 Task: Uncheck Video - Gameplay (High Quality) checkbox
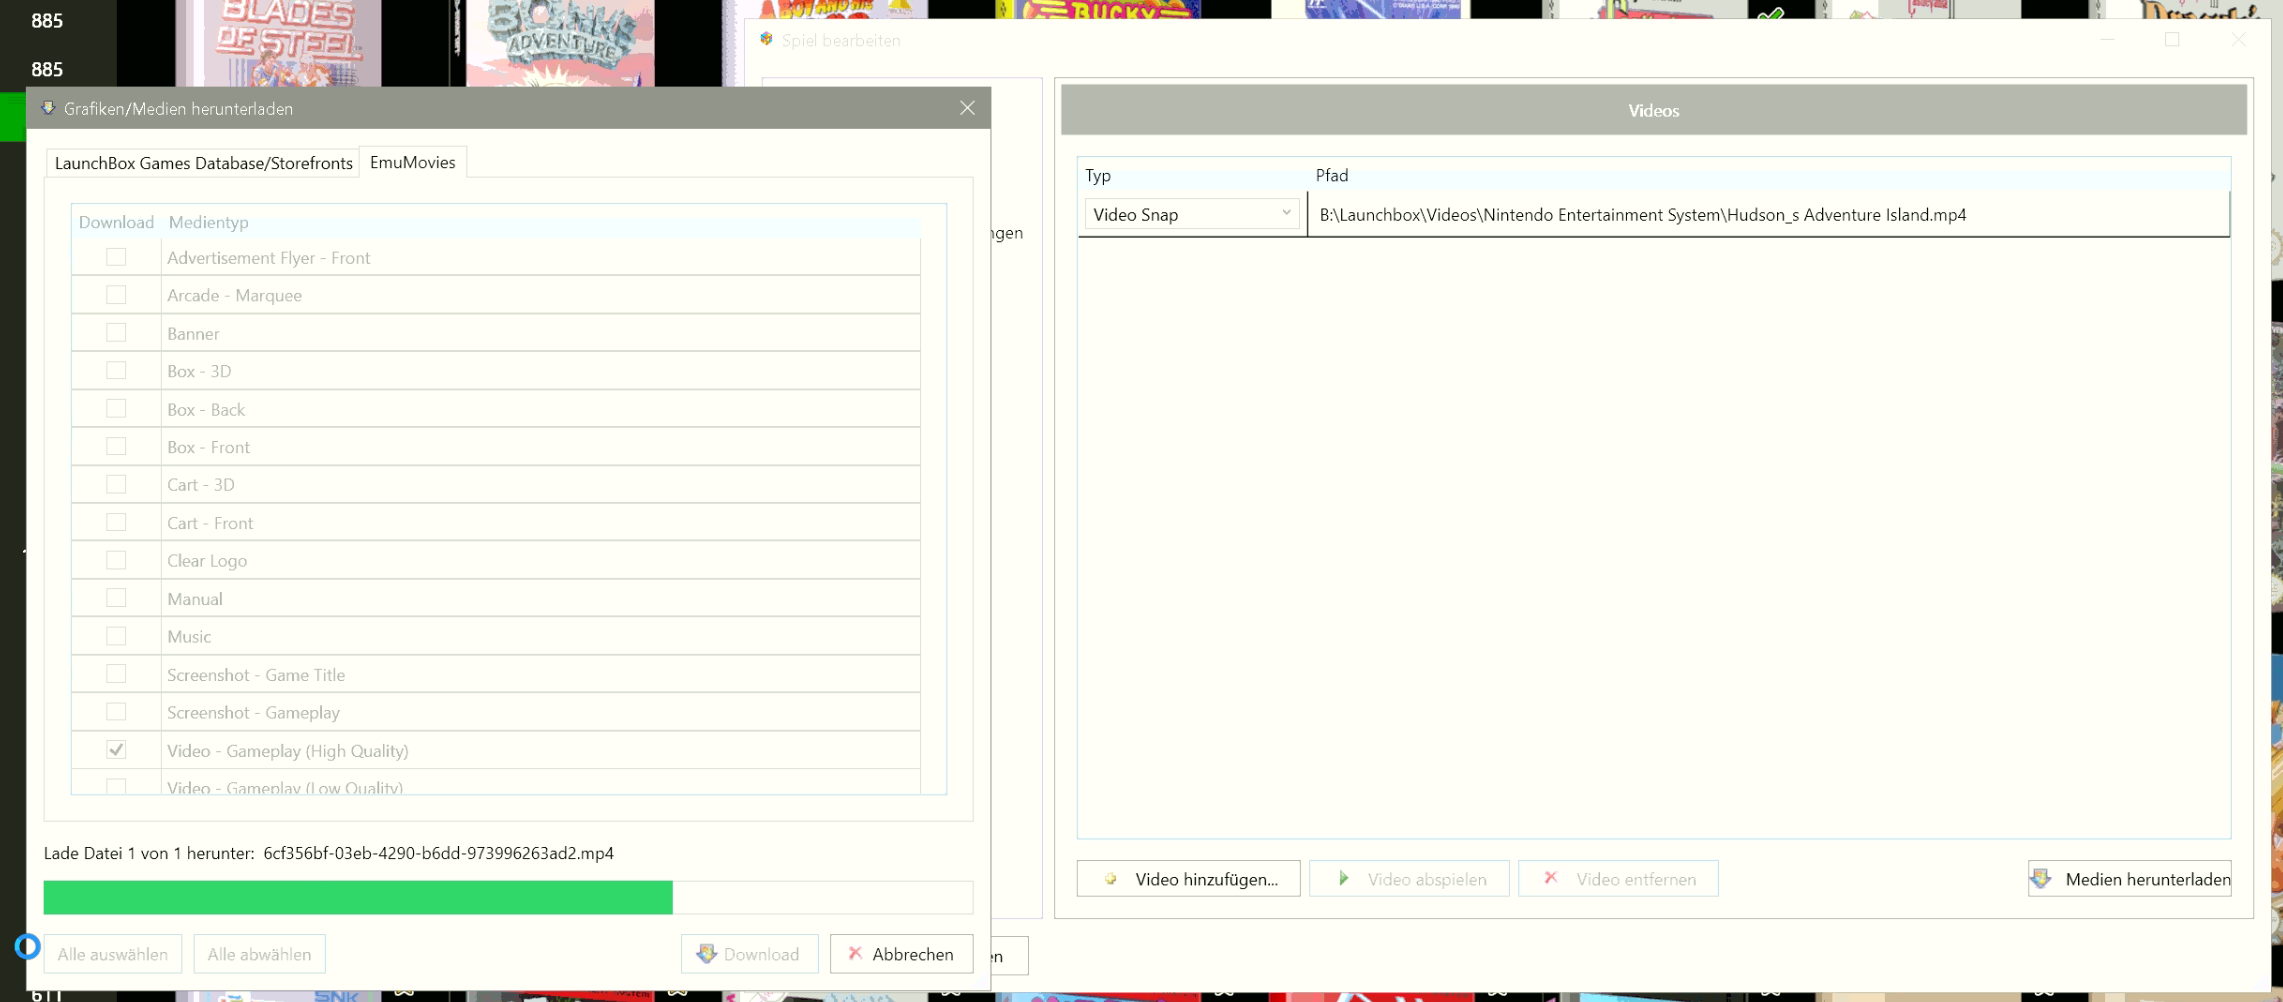pos(116,750)
